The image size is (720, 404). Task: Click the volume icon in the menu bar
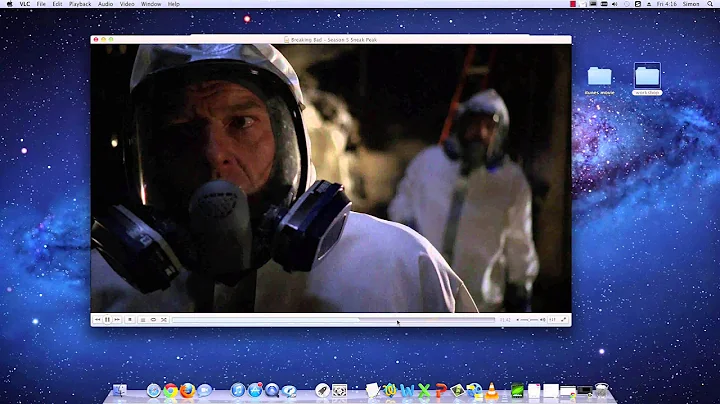pos(615,4)
